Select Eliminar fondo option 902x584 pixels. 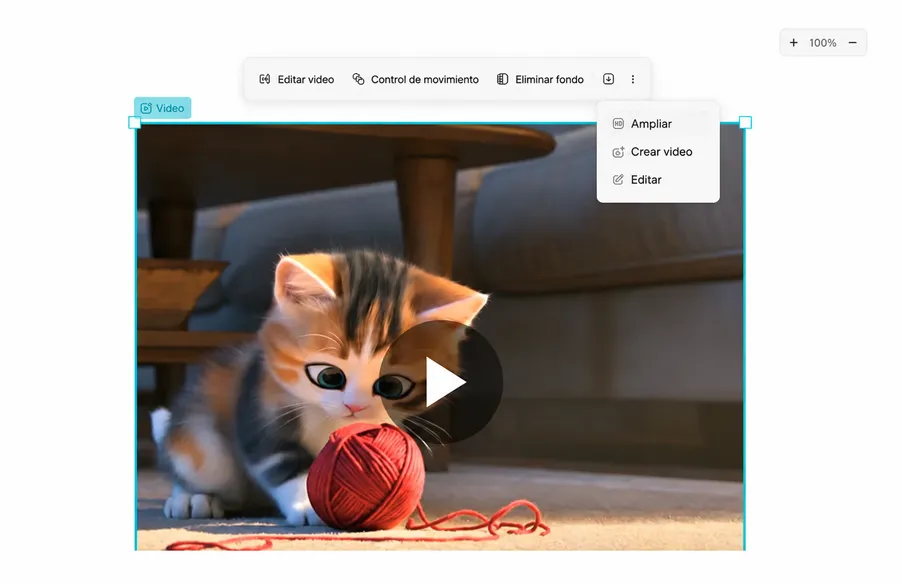(x=540, y=79)
